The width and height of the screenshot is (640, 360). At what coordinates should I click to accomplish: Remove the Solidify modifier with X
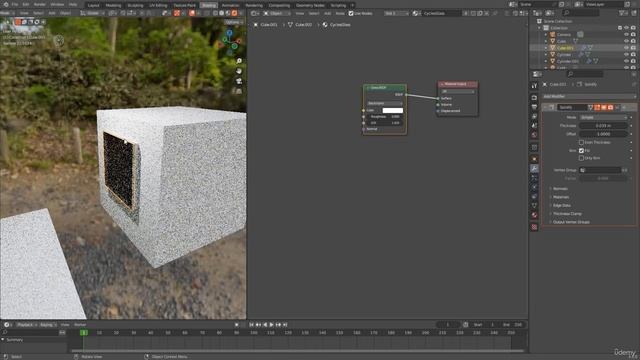tap(624, 107)
